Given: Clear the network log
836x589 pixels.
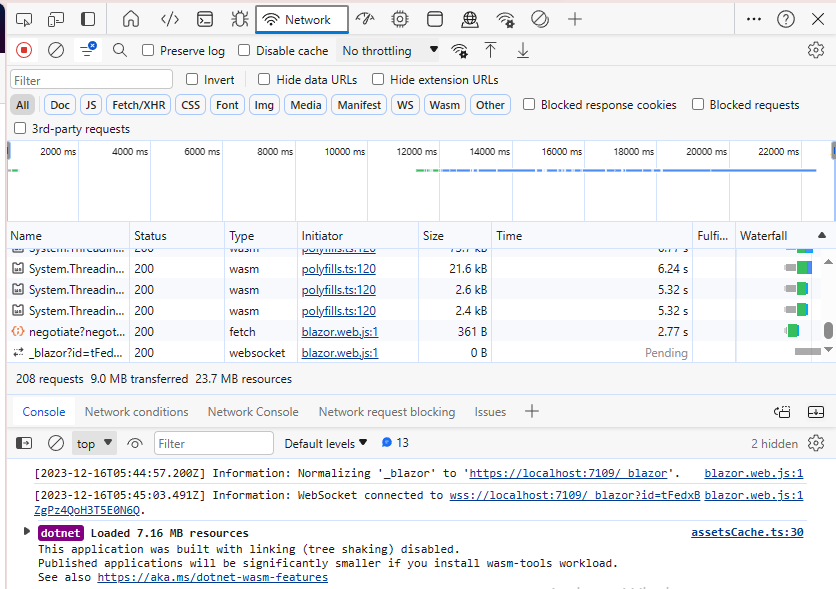Looking at the screenshot, I should pyautogui.click(x=56, y=50).
